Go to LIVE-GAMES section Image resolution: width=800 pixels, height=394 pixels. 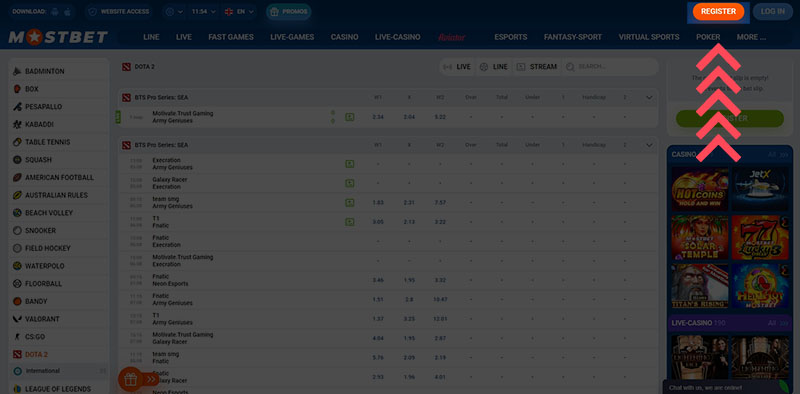pyautogui.click(x=292, y=37)
